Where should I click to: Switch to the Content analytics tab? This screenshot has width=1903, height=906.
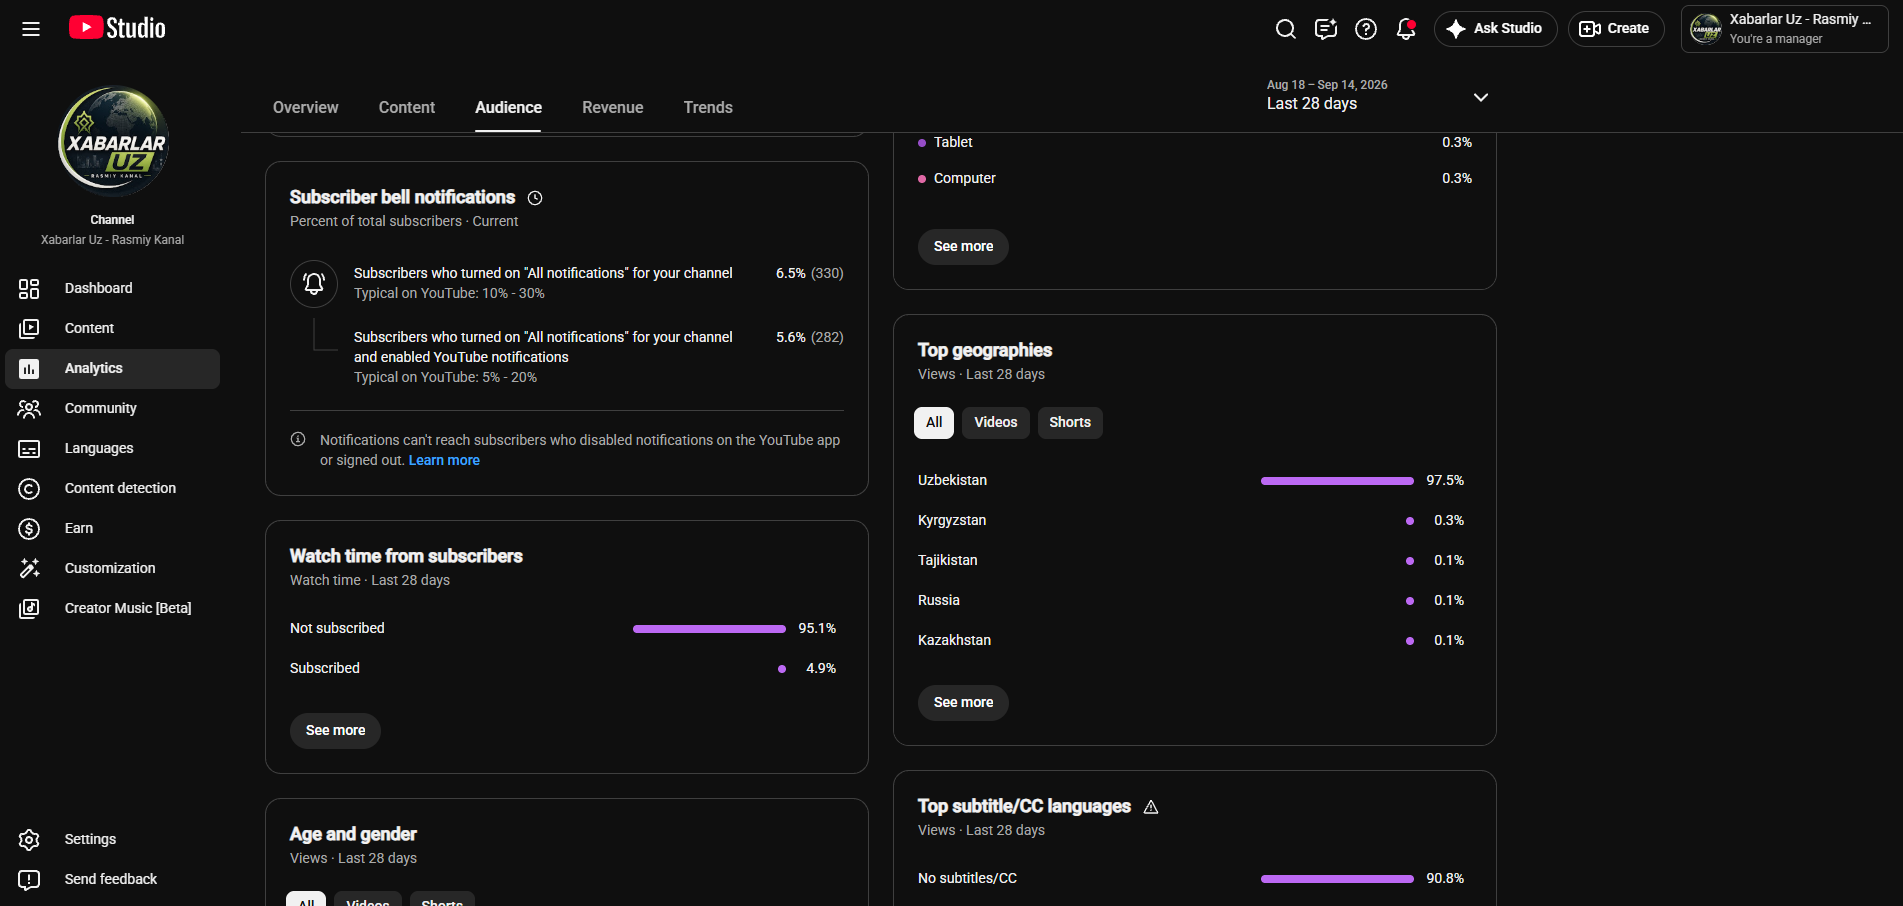tap(407, 107)
